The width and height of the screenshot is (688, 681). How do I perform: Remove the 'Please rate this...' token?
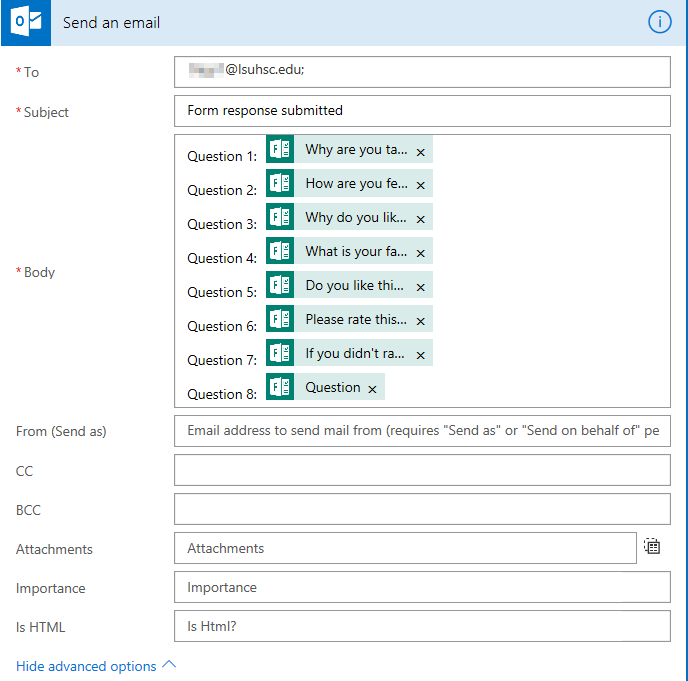421,322
